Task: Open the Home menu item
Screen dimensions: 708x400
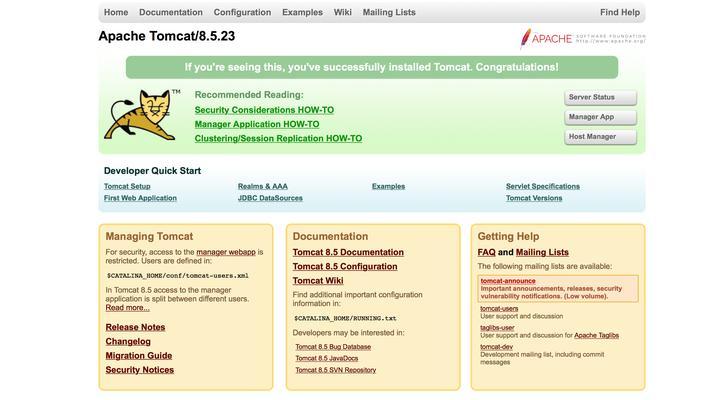Action: pos(116,12)
